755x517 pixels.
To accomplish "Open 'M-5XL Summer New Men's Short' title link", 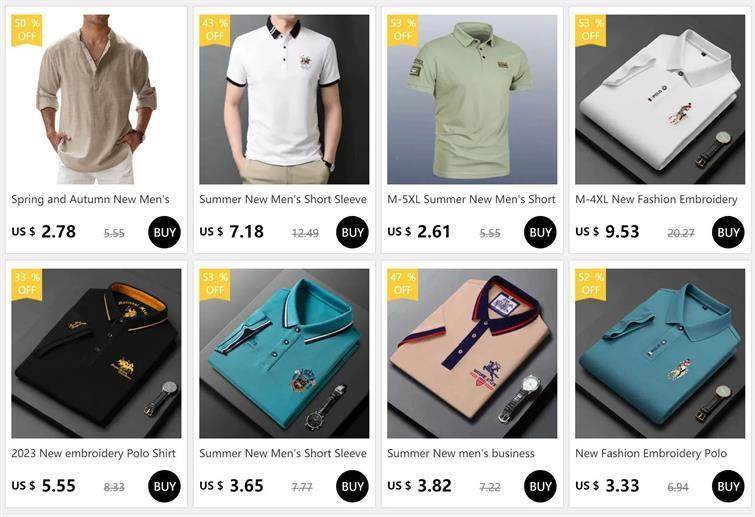I will coord(471,199).
